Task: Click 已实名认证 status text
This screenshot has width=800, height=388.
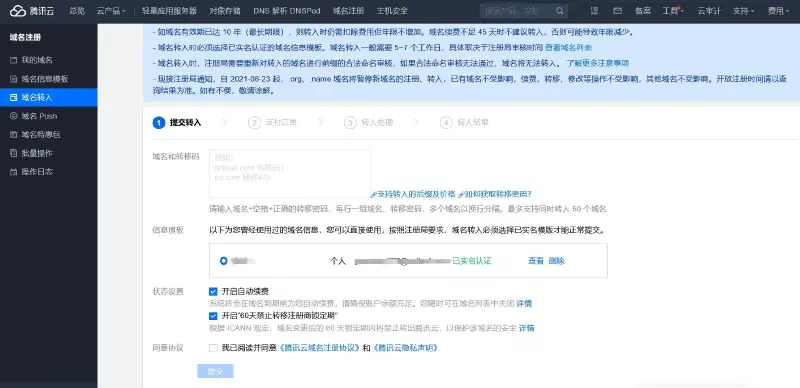Action: (x=472, y=261)
